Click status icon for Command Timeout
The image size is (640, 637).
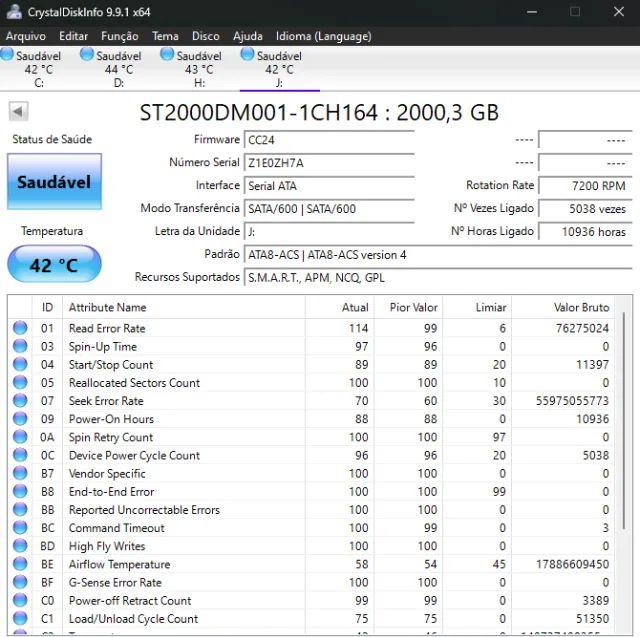click(x=20, y=528)
